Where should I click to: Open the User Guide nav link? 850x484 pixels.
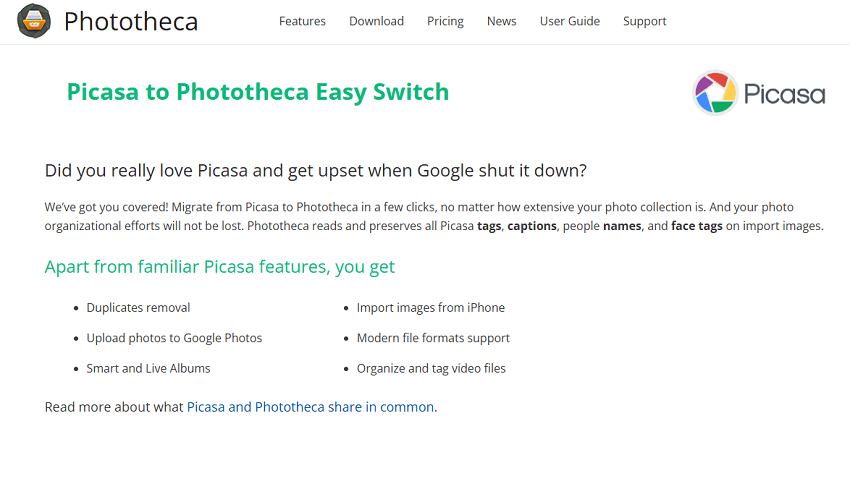(x=569, y=21)
